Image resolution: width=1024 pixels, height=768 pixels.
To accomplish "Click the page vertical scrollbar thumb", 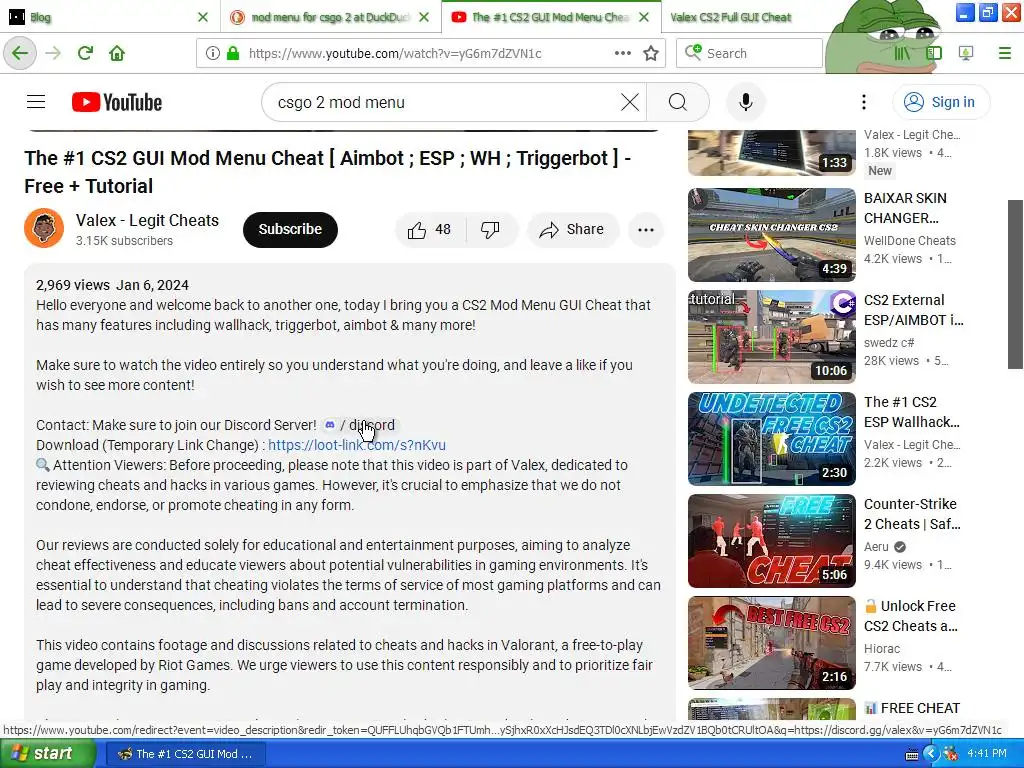I will tap(1015, 284).
